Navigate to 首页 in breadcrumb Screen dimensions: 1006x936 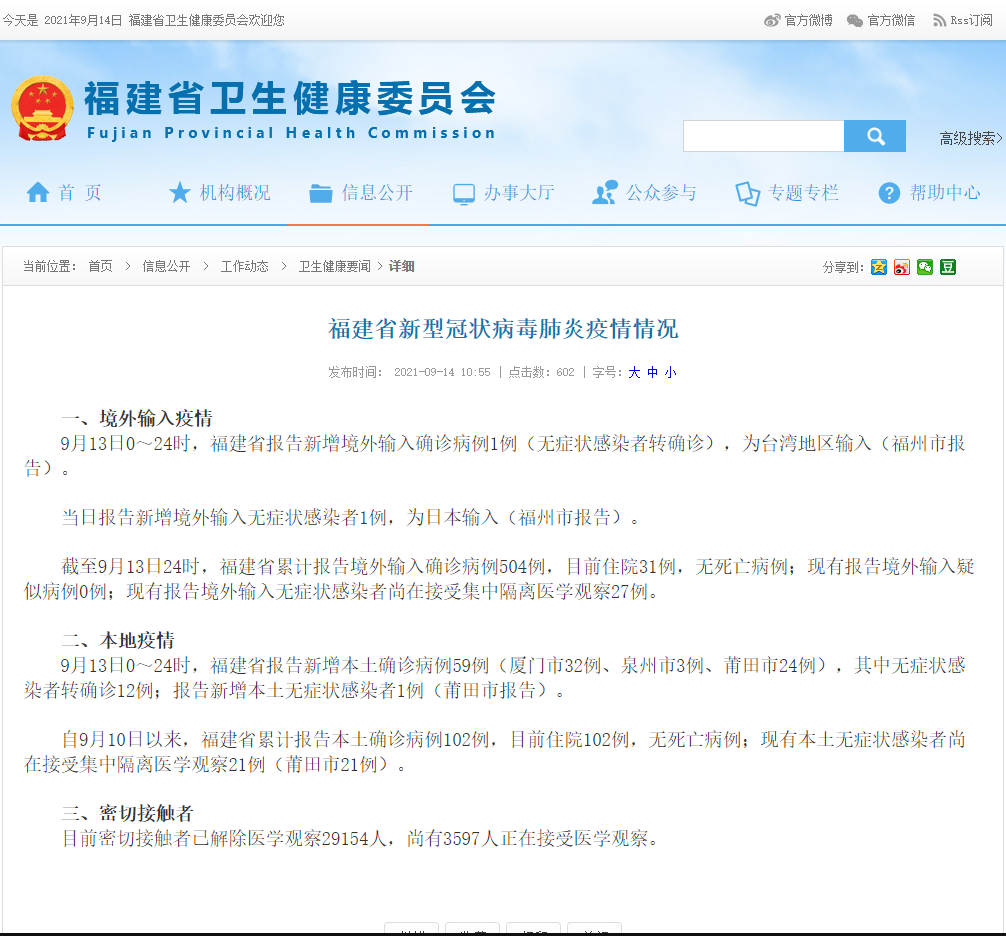click(100, 266)
